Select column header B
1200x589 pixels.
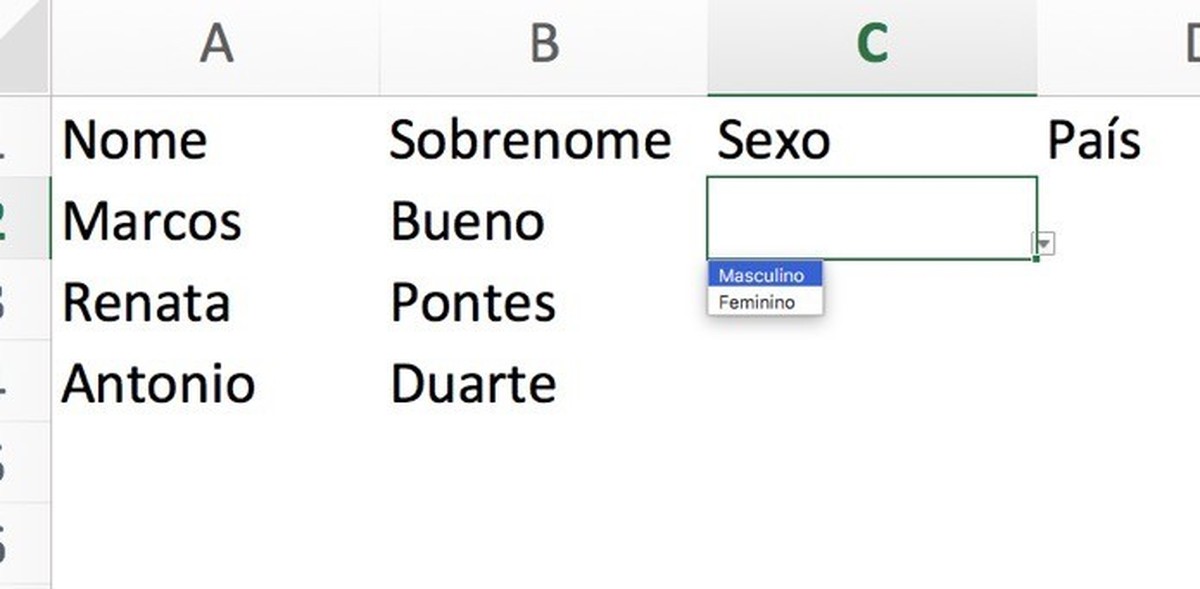pyautogui.click(x=541, y=42)
